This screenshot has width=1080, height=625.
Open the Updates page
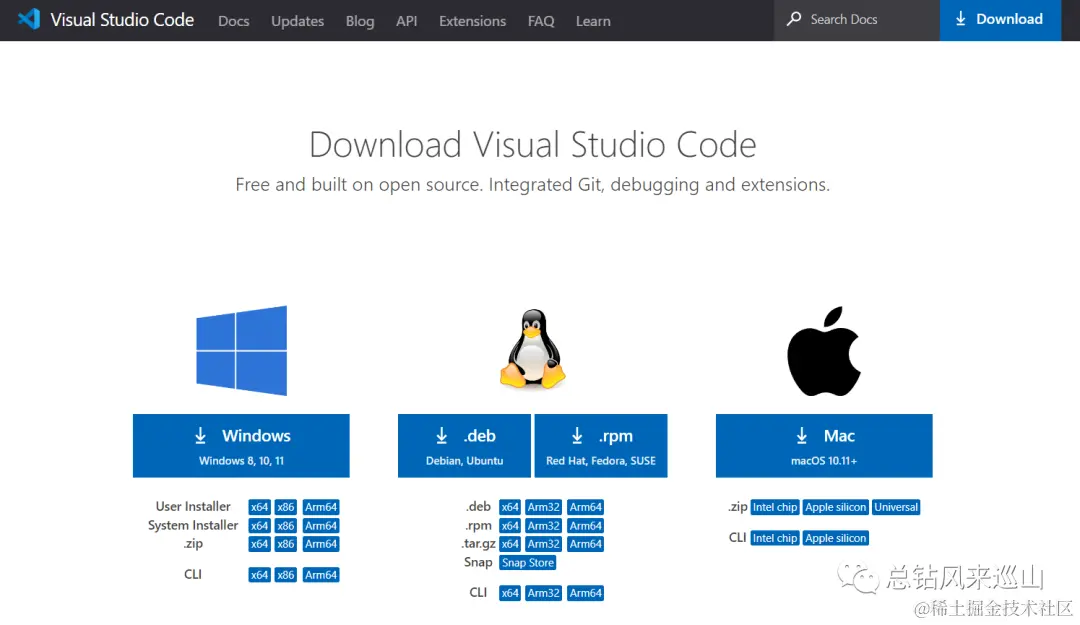click(298, 21)
